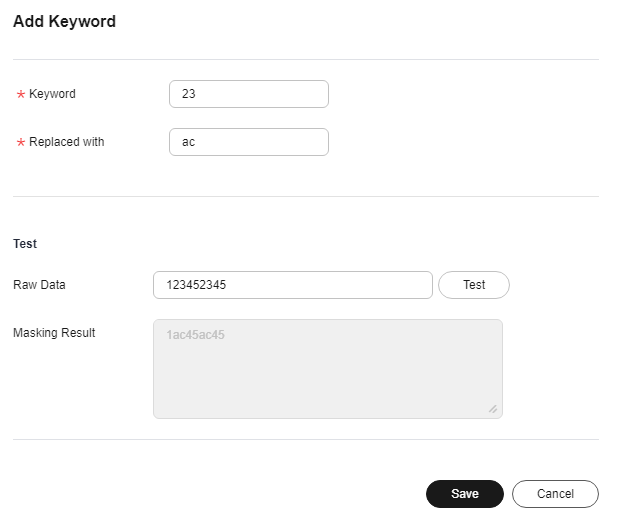
Task: Select the Raw Data input box
Action: 292,285
